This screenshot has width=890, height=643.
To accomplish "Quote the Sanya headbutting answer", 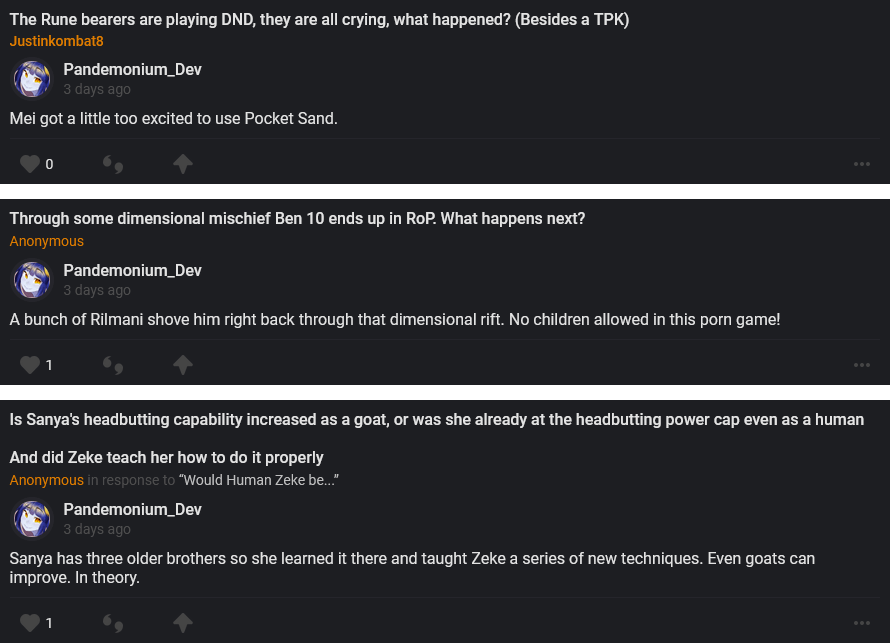I will (x=113, y=623).
